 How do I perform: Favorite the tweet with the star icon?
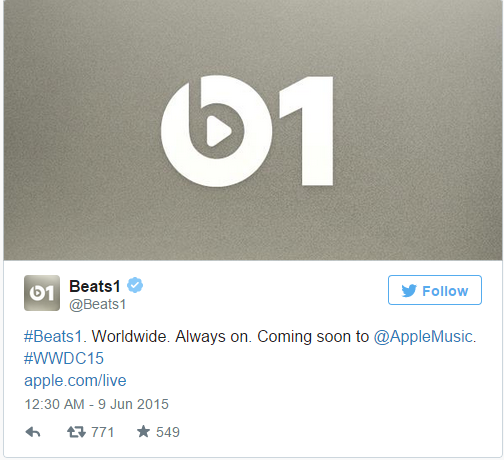[143, 432]
